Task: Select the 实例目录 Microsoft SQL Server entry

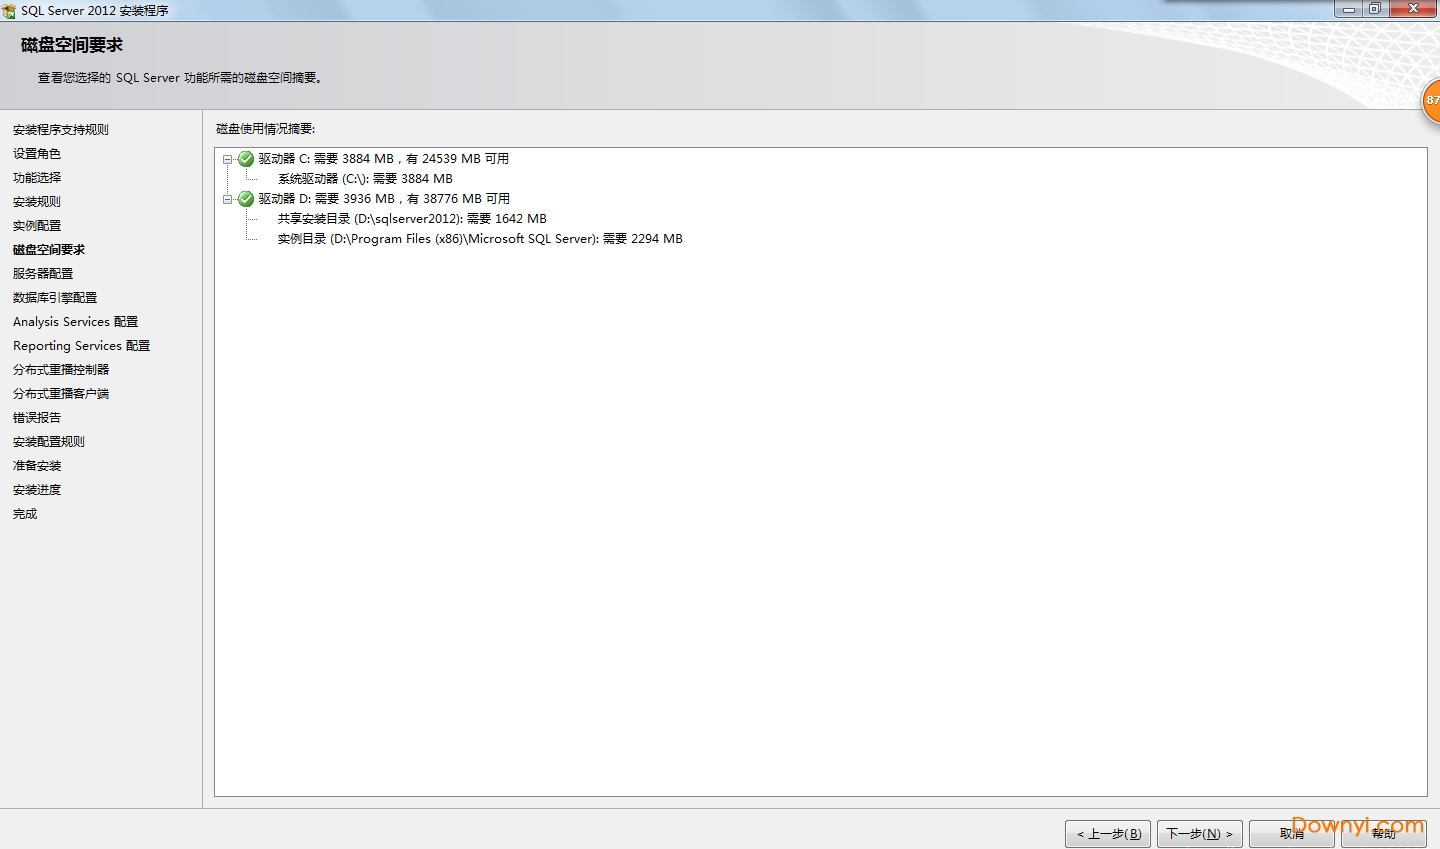Action: point(480,238)
